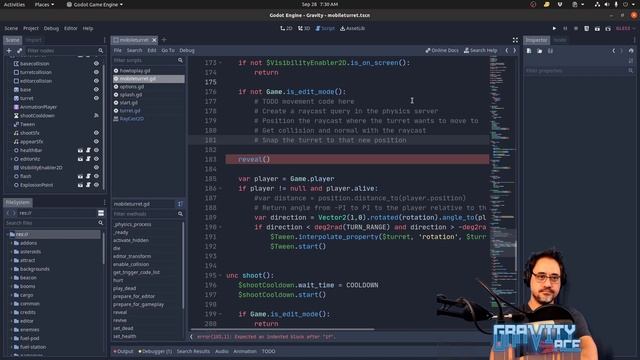
Task: Click Search Help button
Action: (481, 51)
